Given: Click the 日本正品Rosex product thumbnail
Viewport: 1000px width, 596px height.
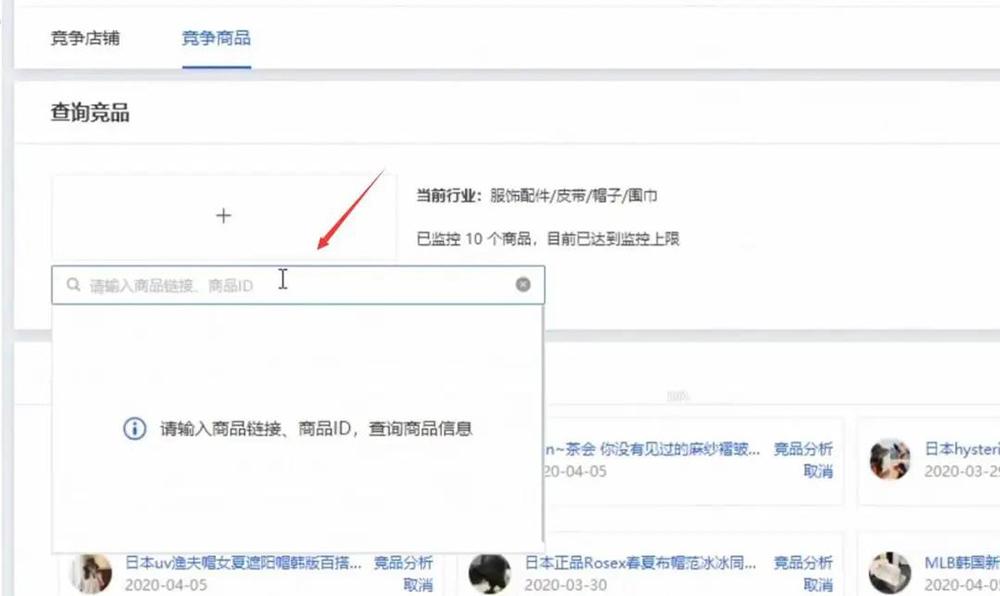Looking at the screenshot, I should tap(489, 573).
